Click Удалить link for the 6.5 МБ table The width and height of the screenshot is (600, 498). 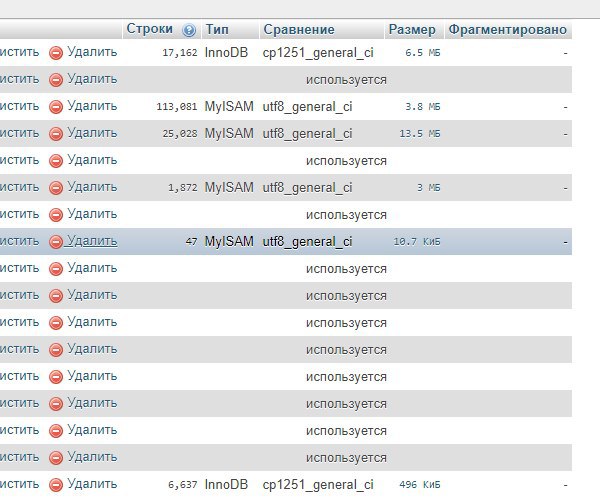[92, 52]
